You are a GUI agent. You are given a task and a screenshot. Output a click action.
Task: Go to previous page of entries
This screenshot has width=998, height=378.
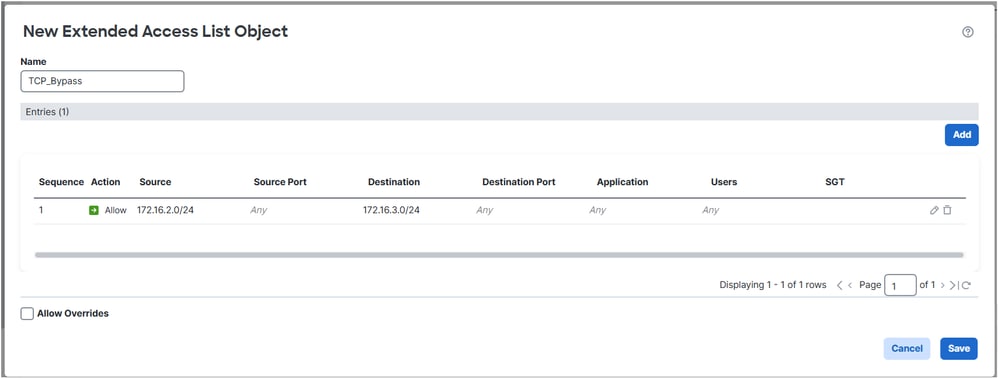pyautogui.click(x=850, y=285)
